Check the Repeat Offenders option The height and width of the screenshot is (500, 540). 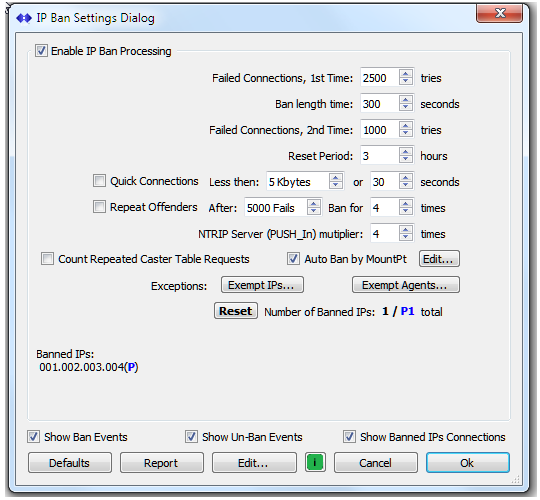pyautogui.click(x=99, y=207)
